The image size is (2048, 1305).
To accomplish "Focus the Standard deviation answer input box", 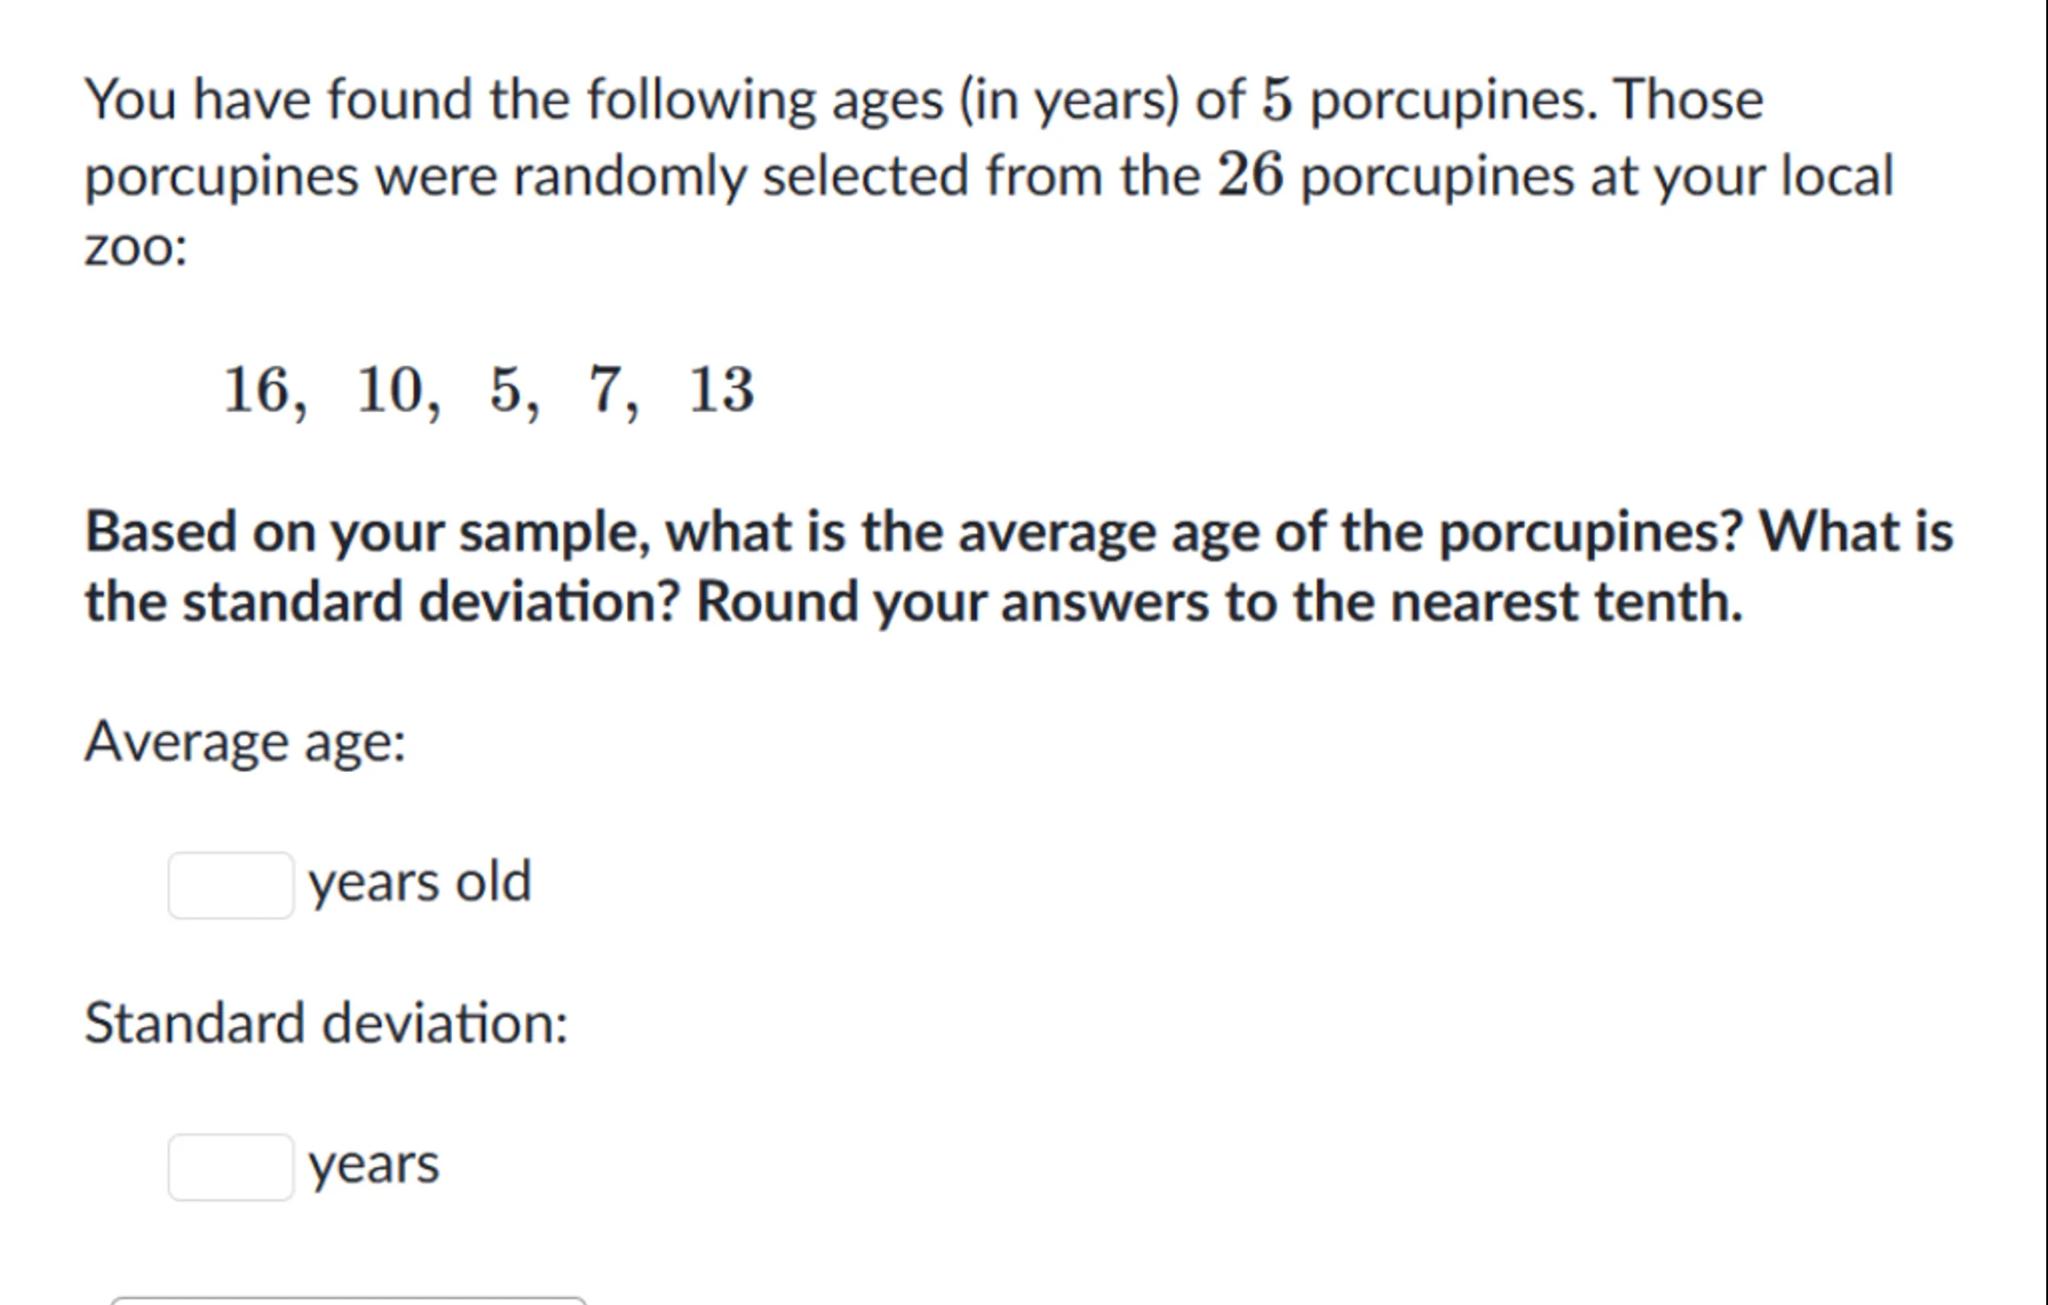I will pos(231,1167).
